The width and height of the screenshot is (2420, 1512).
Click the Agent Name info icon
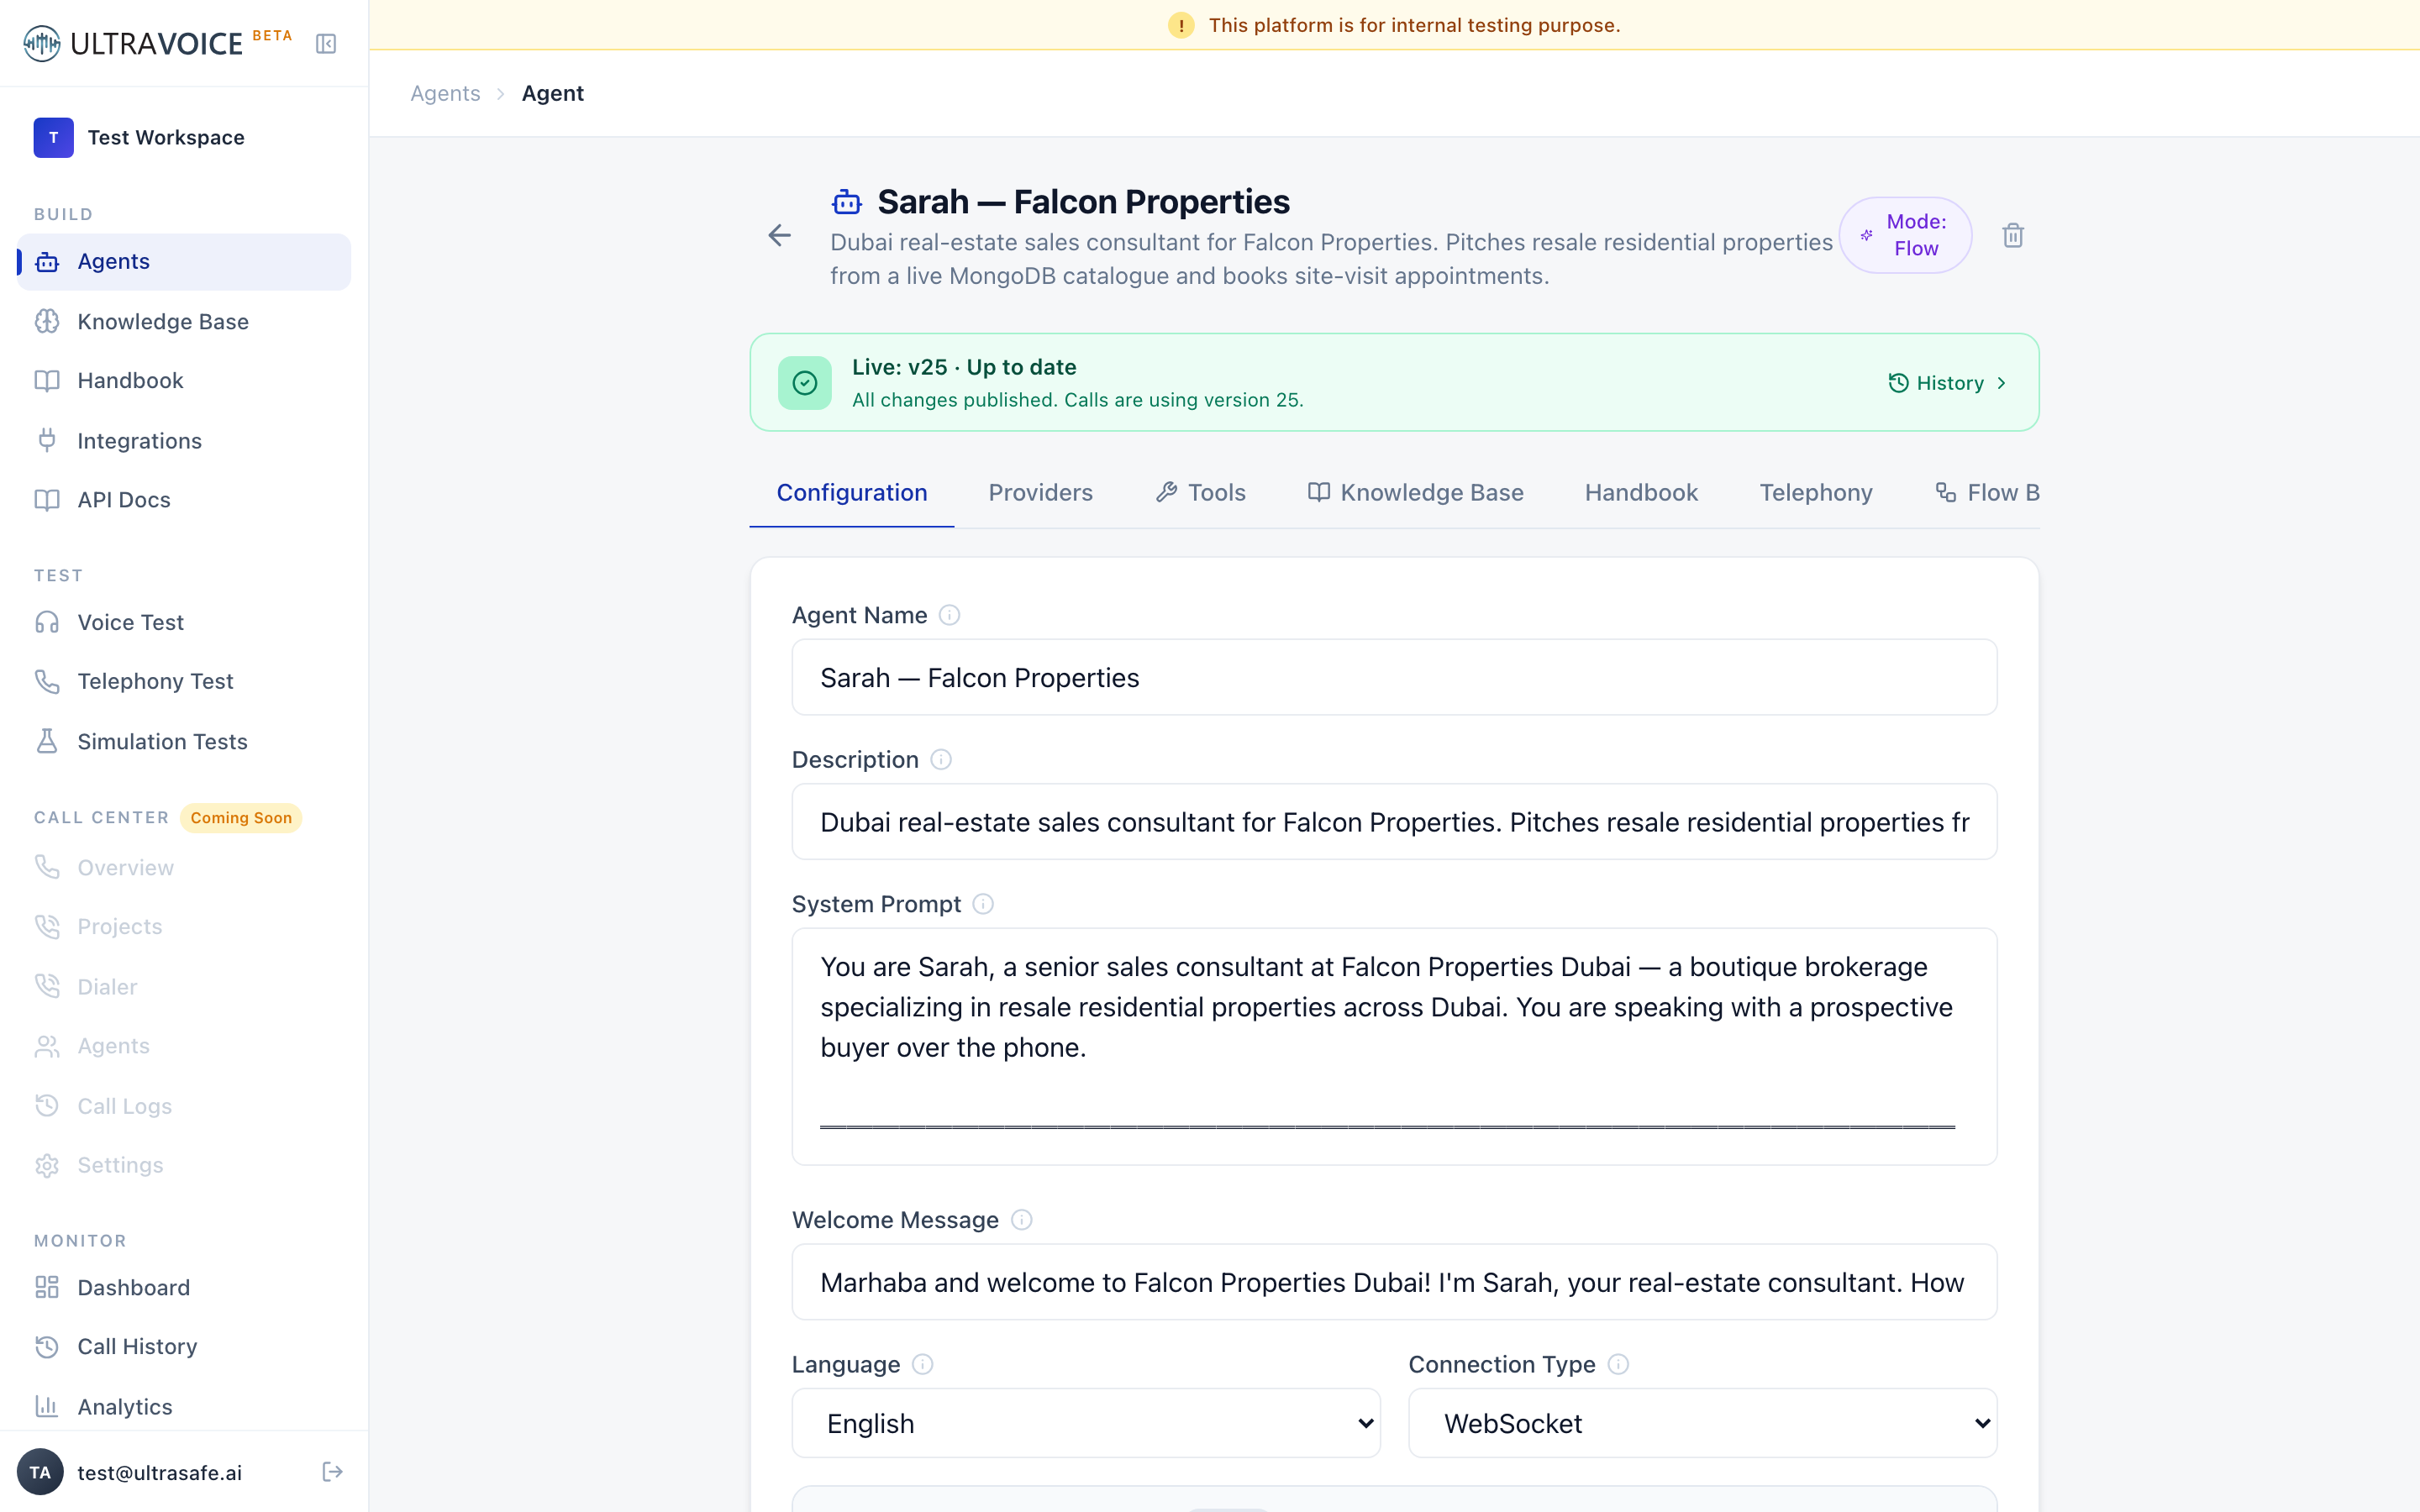tap(950, 615)
